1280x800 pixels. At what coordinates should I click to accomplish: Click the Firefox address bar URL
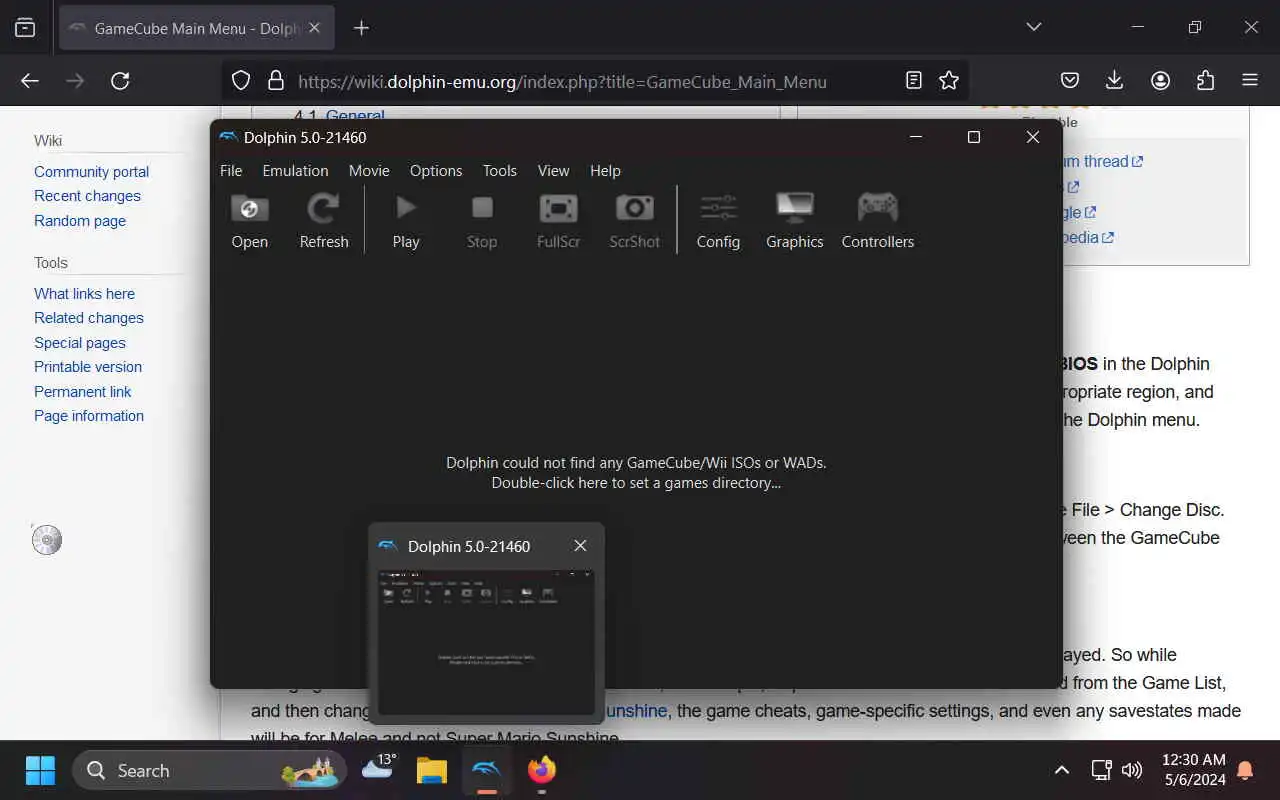coord(562,82)
